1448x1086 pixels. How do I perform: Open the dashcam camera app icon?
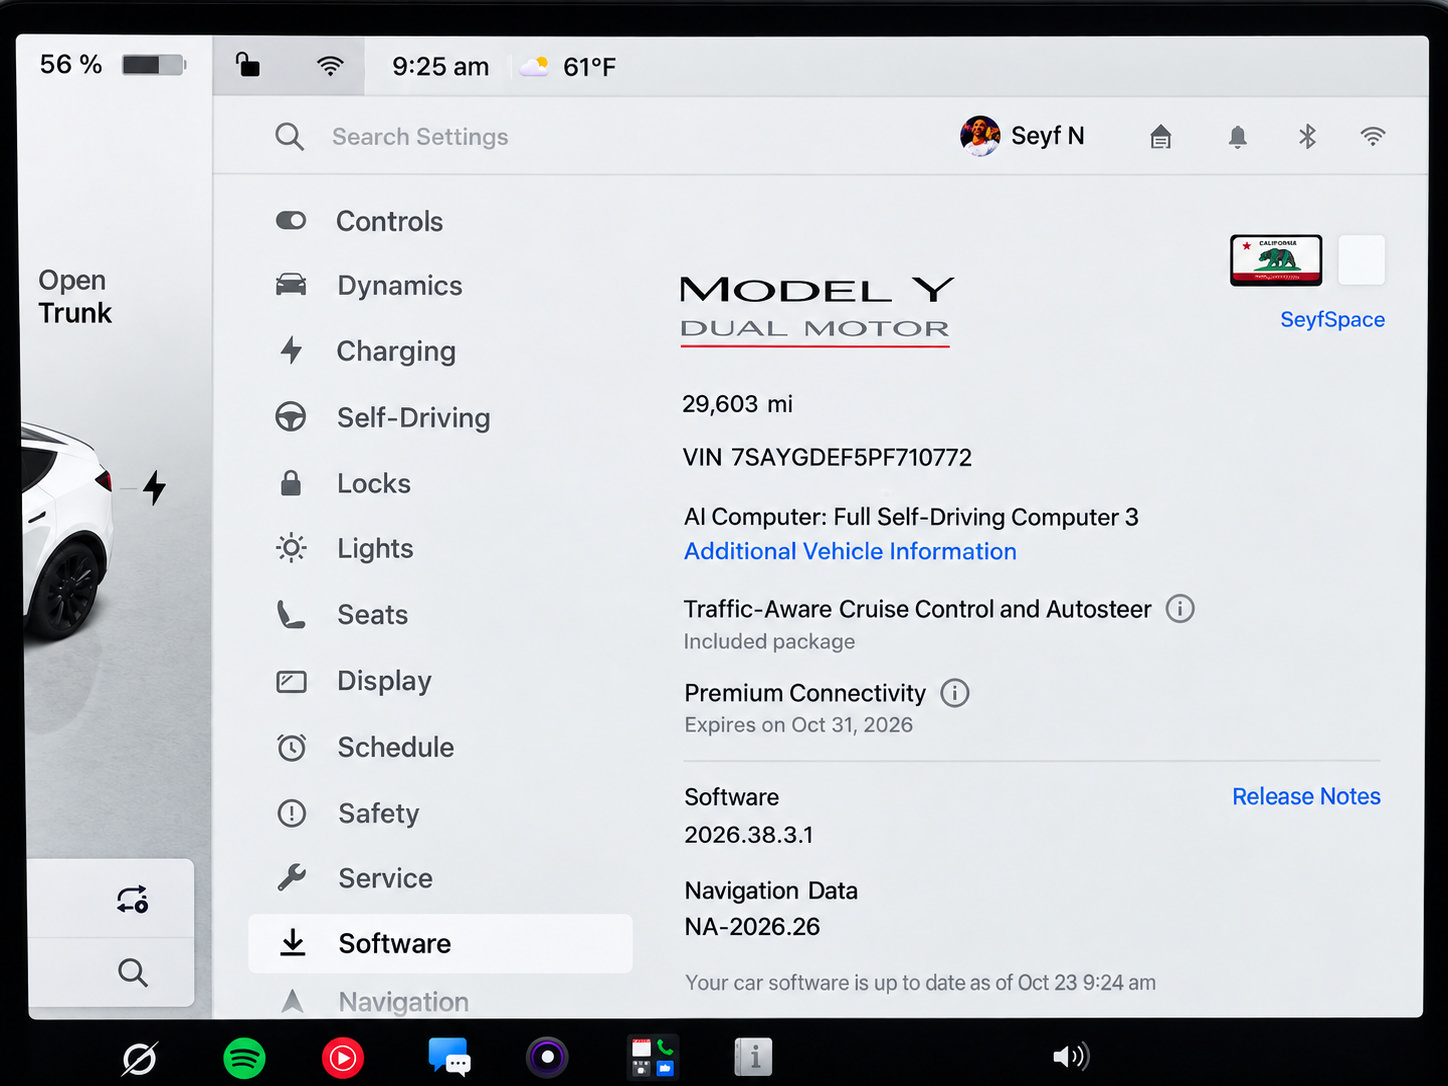coord(547,1057)
